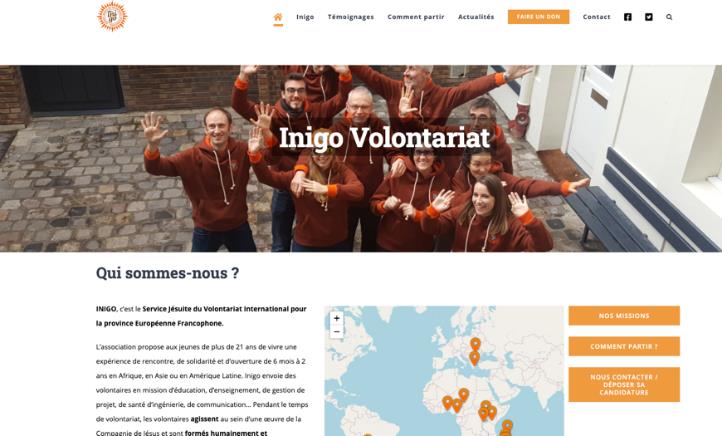The width and height of the screenshot is (722, 436).
Task: Open the Témoignages menu item
Action: [351, 17]
